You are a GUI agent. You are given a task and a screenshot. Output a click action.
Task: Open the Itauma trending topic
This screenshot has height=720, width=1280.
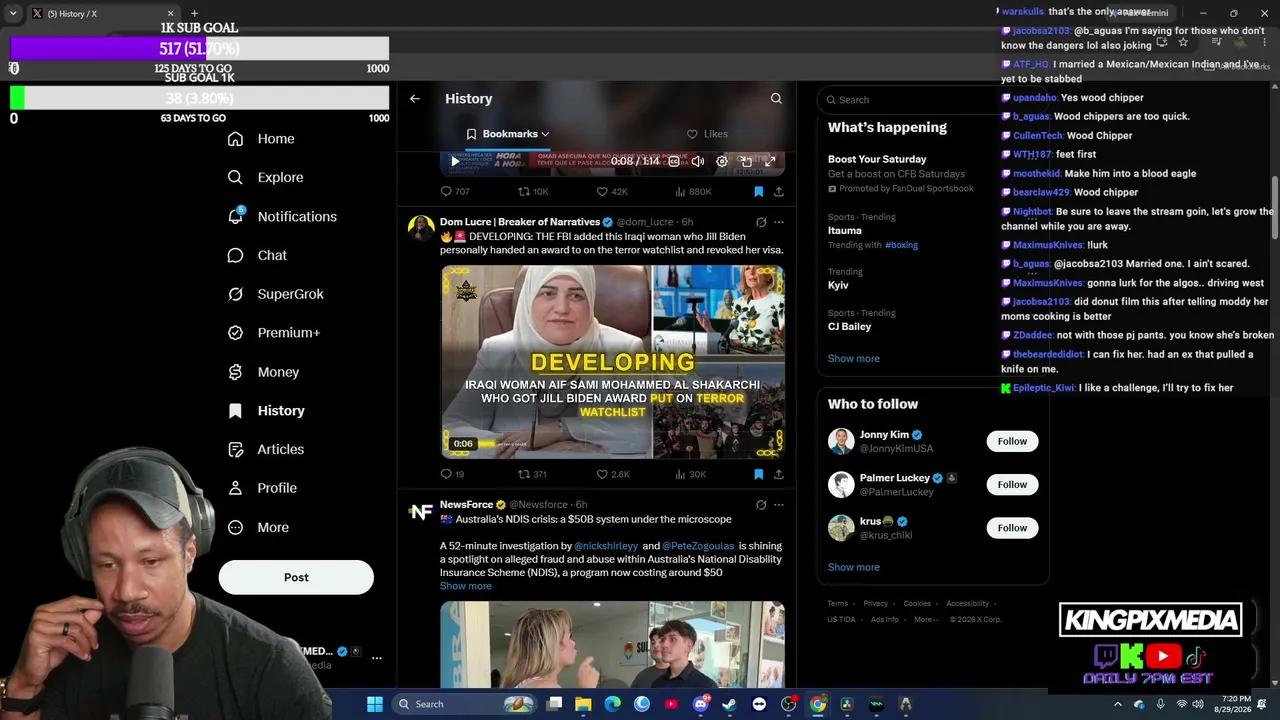(x=845, y=230)
